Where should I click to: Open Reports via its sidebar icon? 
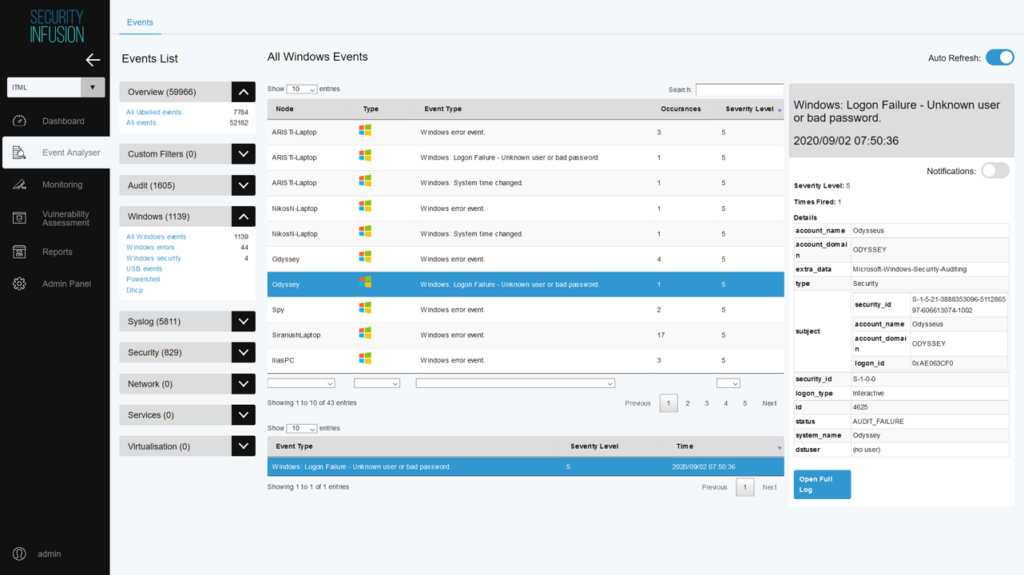click(19, 252)
